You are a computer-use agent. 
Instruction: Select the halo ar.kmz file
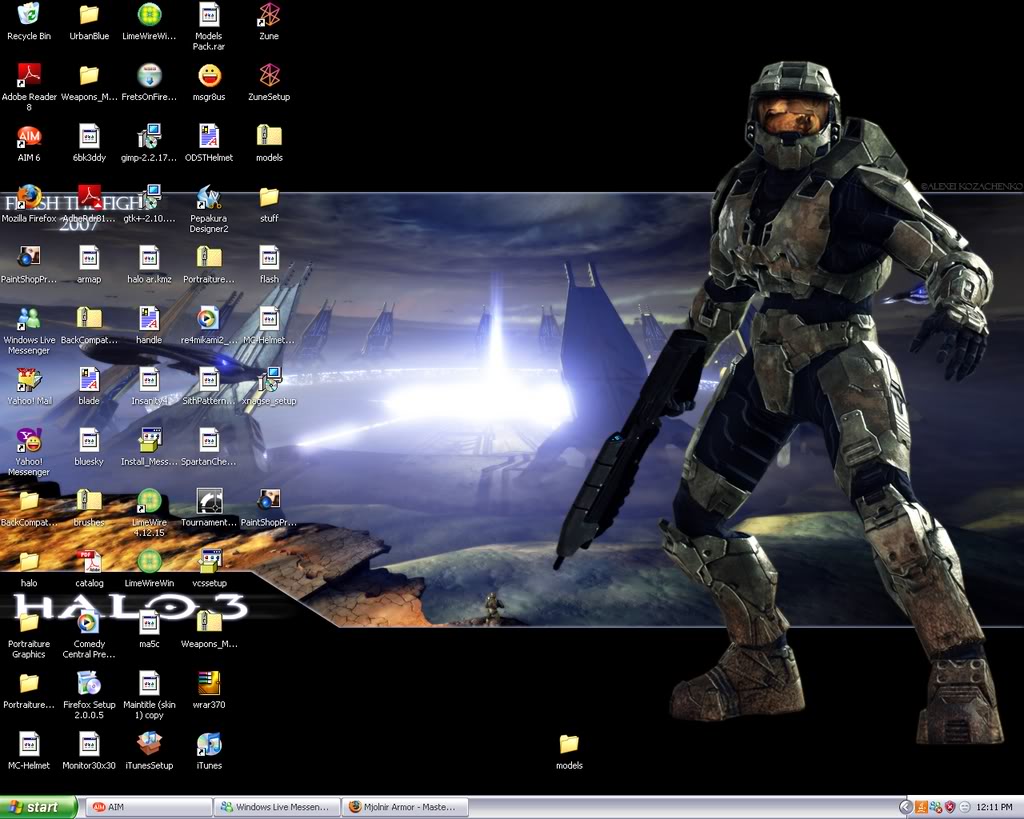(149, 258)
